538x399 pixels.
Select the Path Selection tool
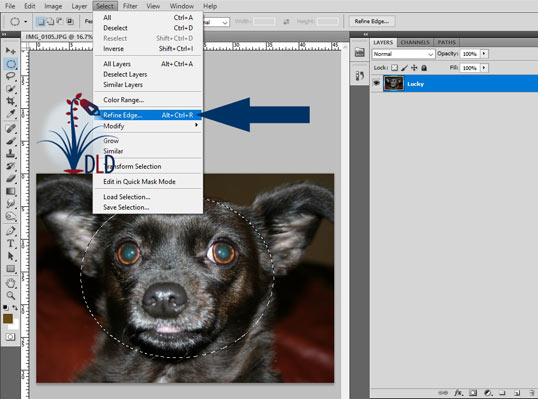tap(11, 256)
